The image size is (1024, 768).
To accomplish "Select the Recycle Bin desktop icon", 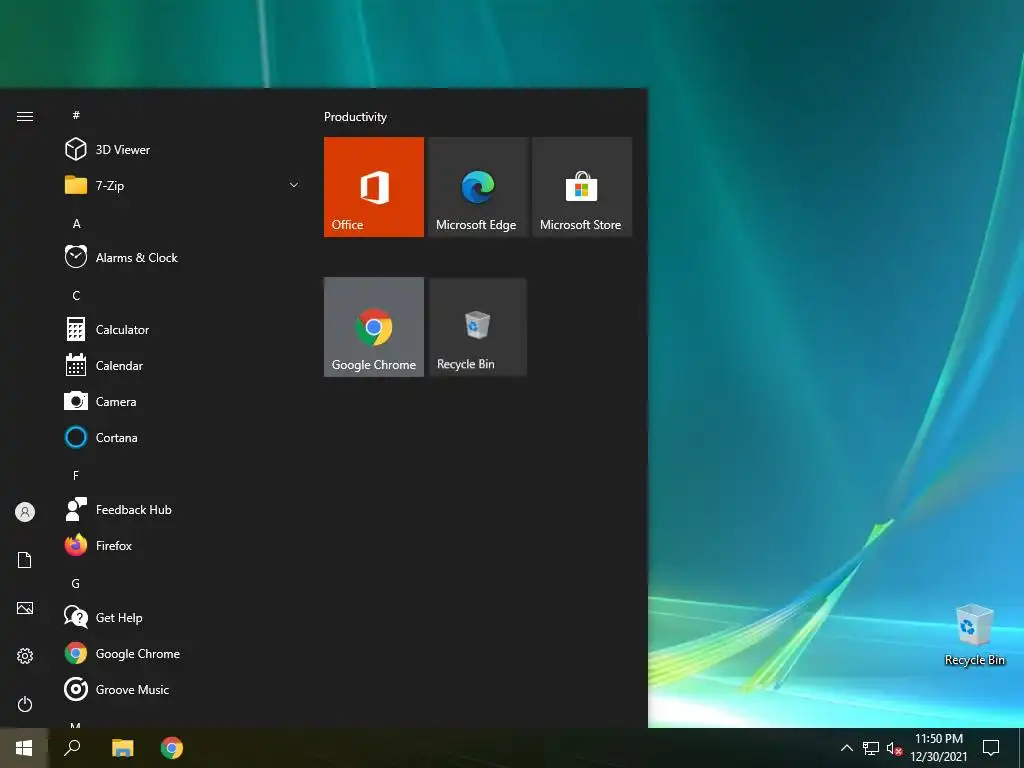I will [x=974, y=635].
